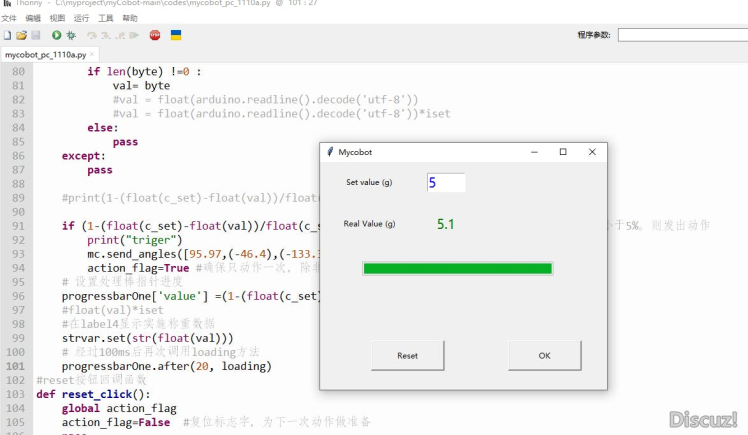Click the 'strvar.set(str(float(val)))' code line

(147, 338)
